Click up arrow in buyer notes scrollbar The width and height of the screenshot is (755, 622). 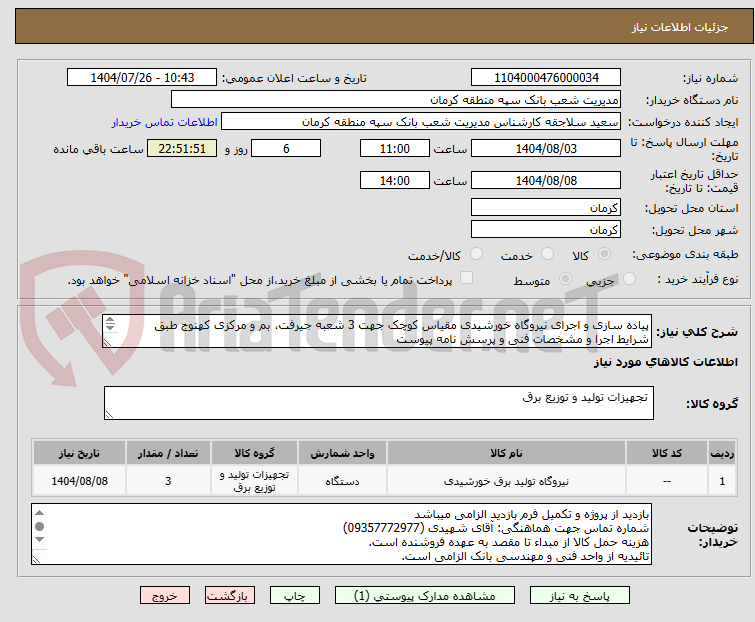tap(39, 512)
